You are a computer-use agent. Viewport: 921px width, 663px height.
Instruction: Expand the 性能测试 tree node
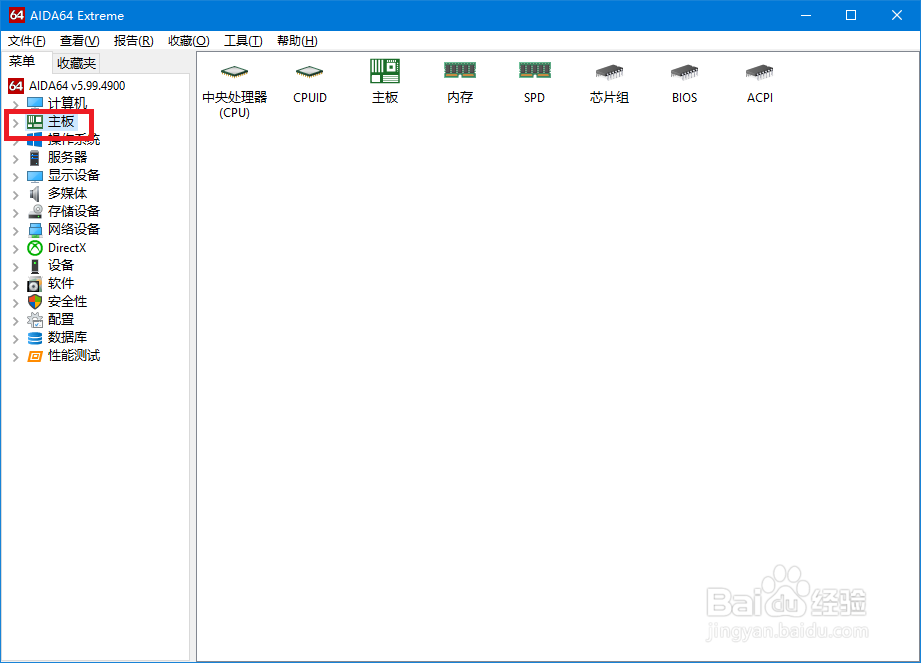[x=16, y=357]
